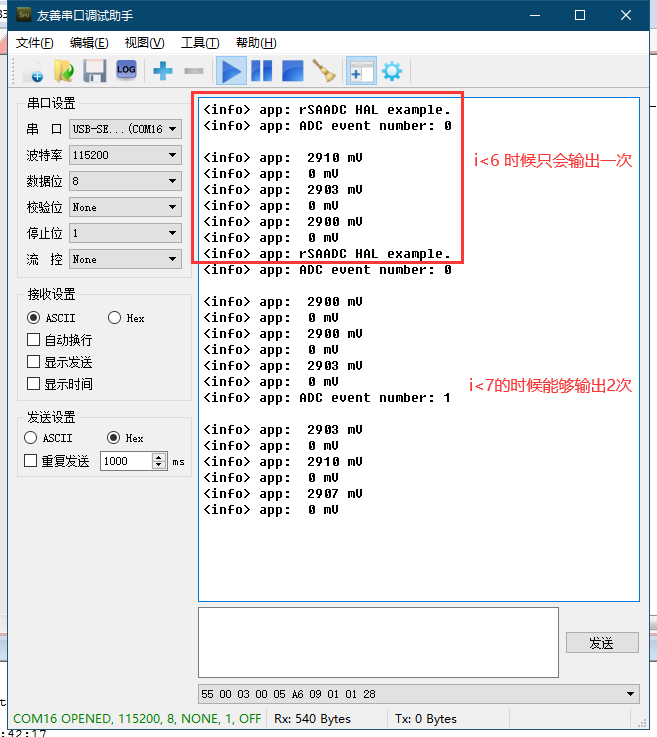Select Hex in 发送设置
The image size is (657, 737).
(x=125, y=438)
